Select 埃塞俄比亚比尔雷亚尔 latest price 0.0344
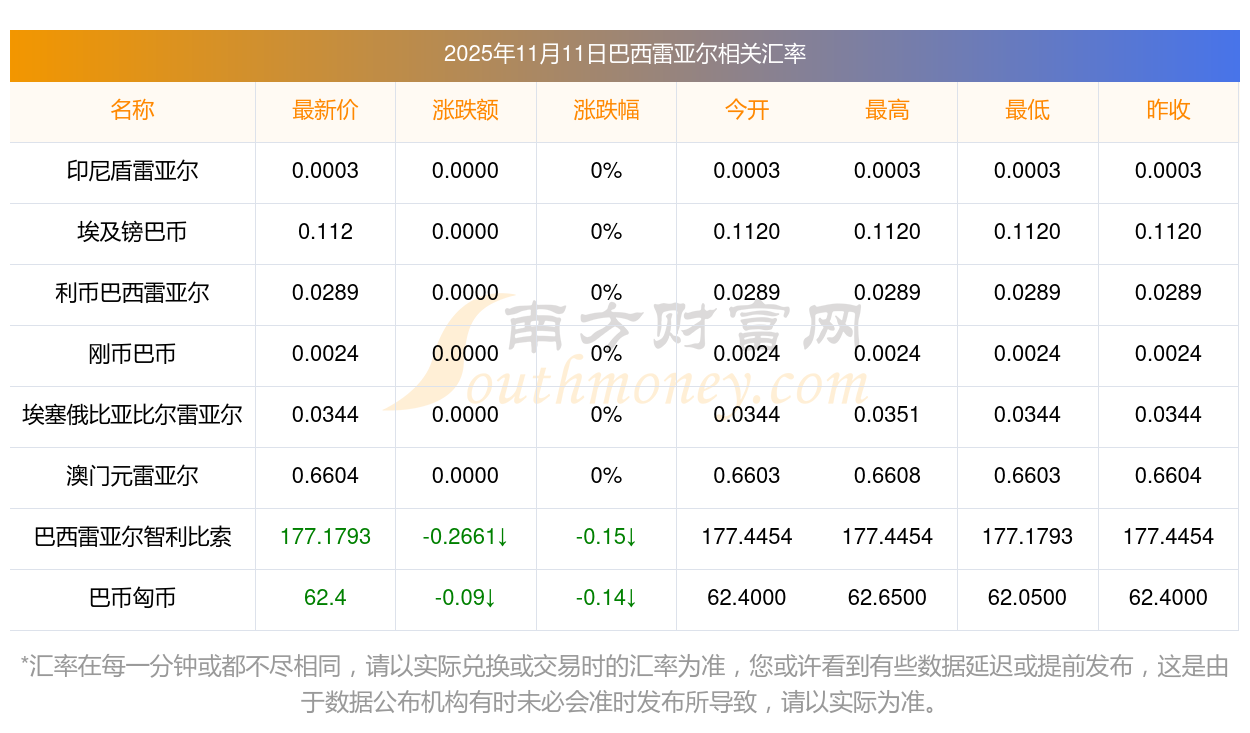Viewport: 1250px width, 733px height. 325,415
